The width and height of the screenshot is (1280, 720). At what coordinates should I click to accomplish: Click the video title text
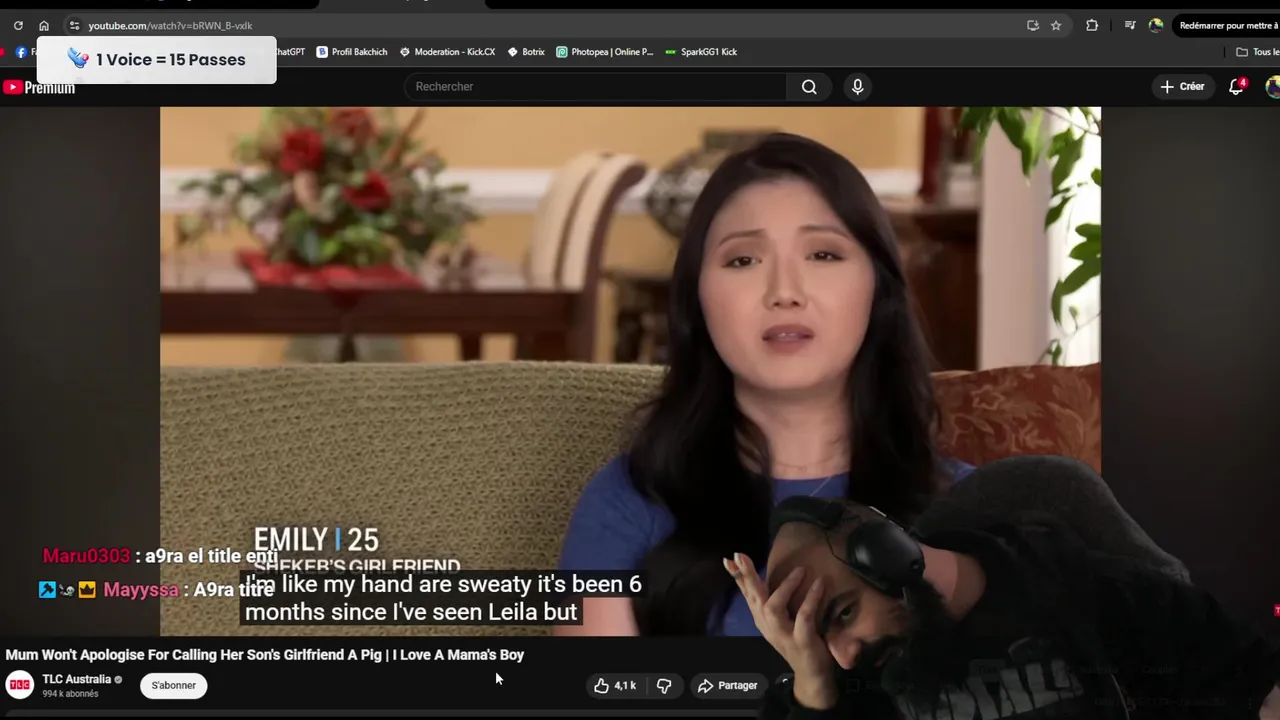point(265,655)
